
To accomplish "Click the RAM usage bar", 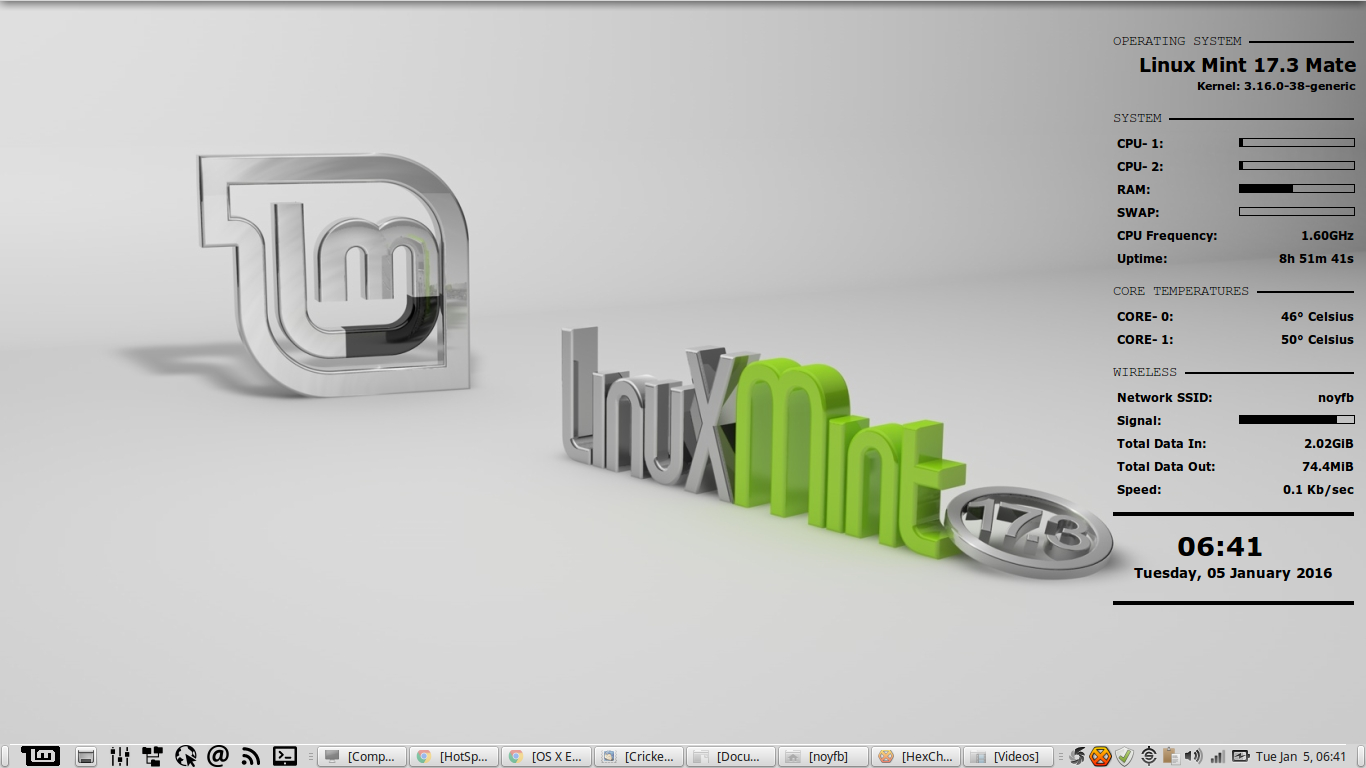I will click(x=1297, y=189).
